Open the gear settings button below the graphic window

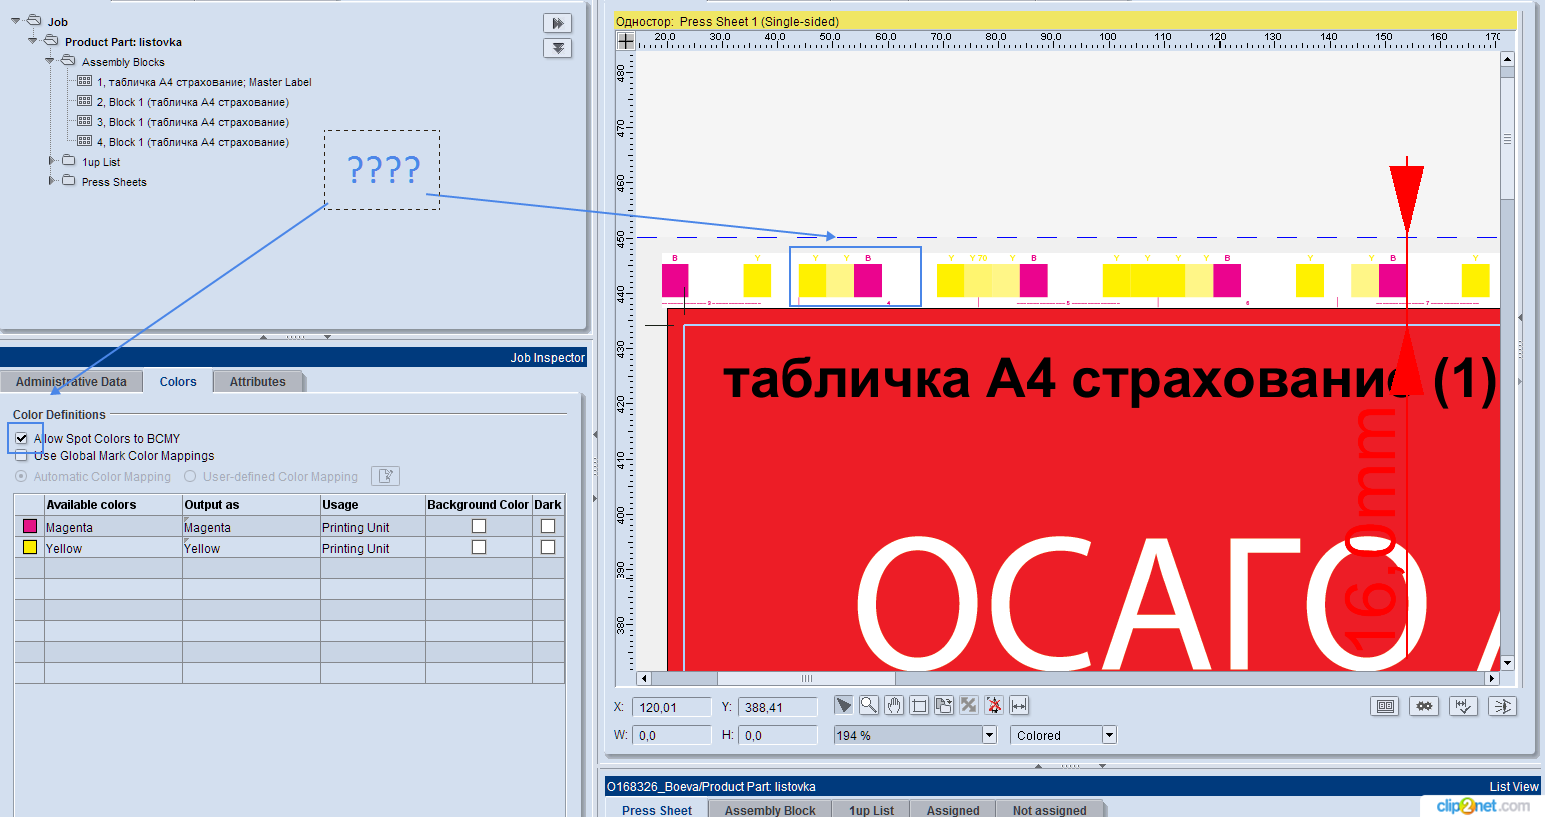pos(1424,706)
